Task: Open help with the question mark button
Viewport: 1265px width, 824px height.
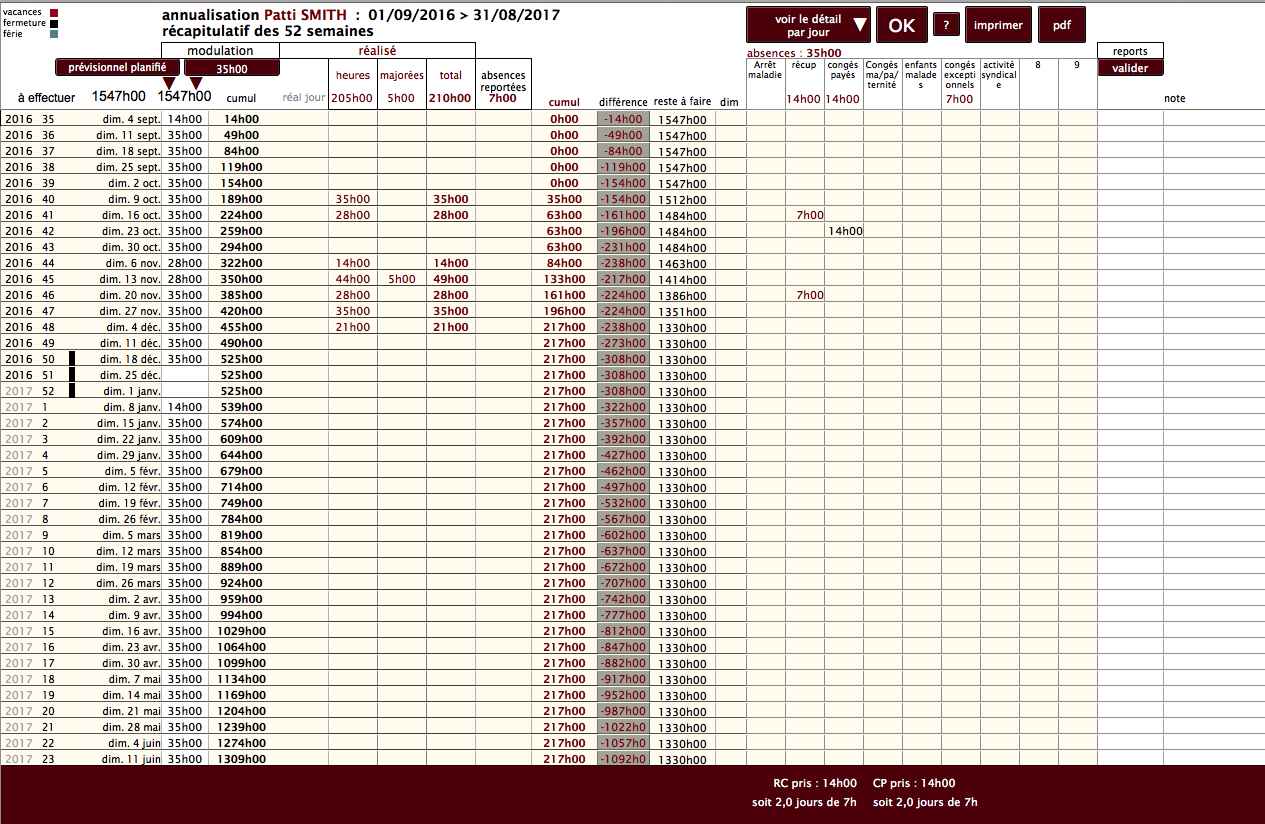Action: point(946,26)
